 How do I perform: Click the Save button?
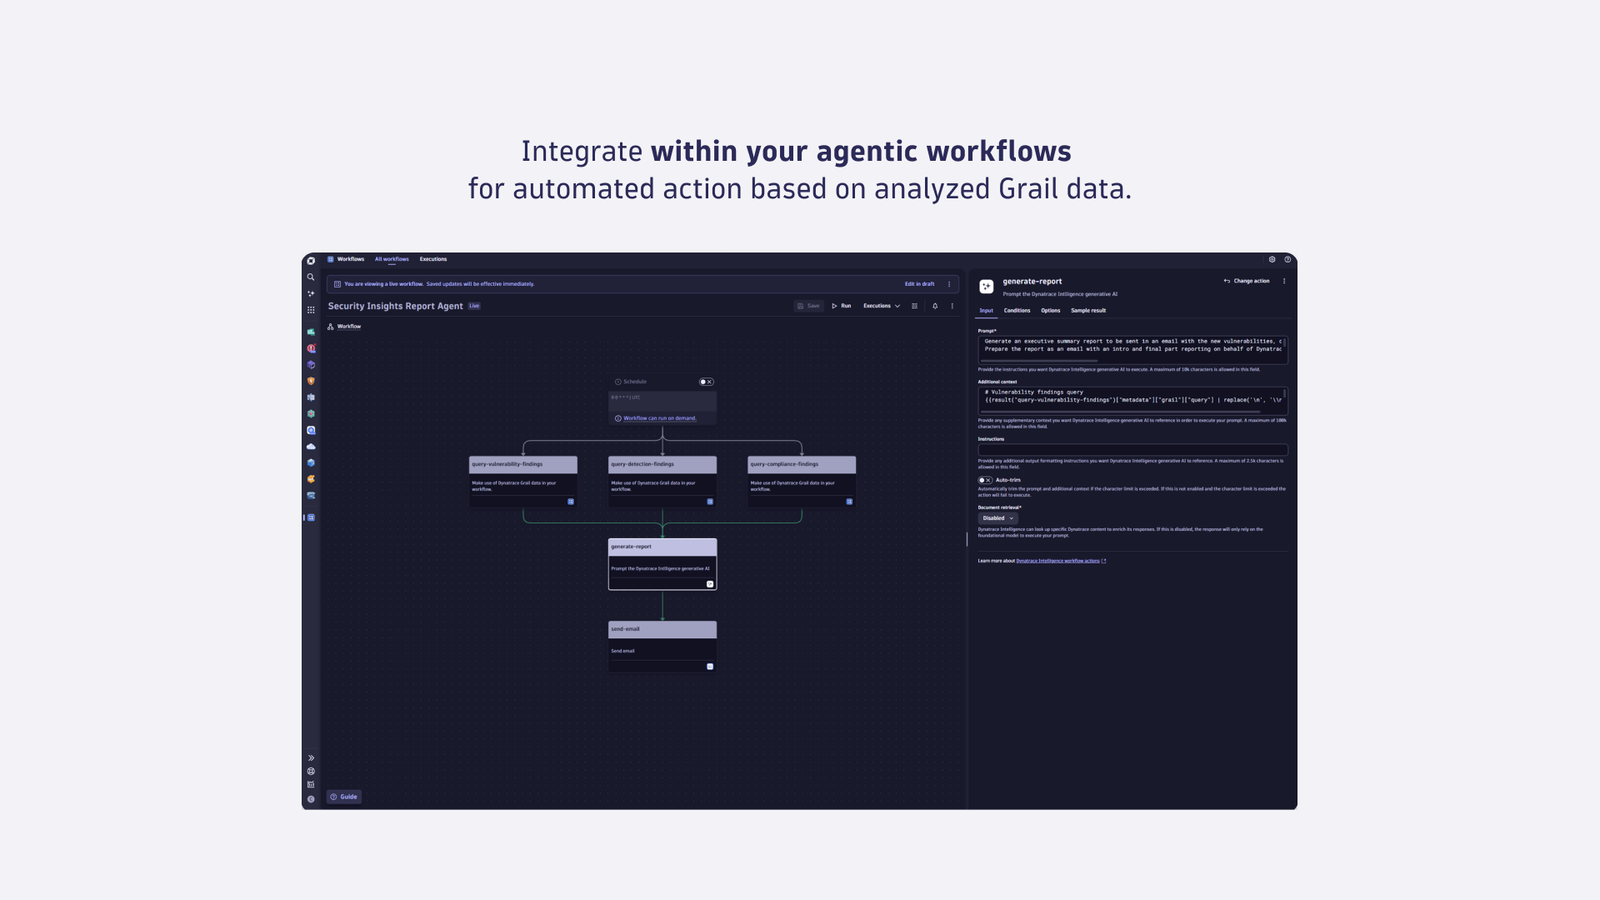[808, 306]
